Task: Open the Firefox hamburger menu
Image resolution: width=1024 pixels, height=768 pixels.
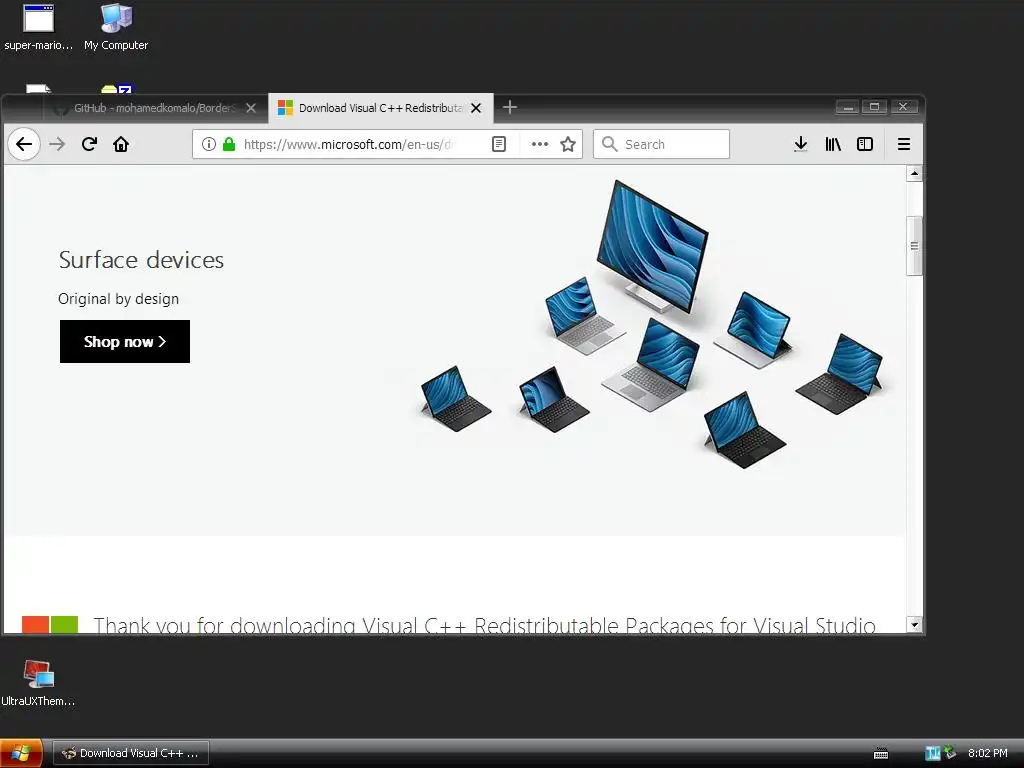Action: coord(904,144)
